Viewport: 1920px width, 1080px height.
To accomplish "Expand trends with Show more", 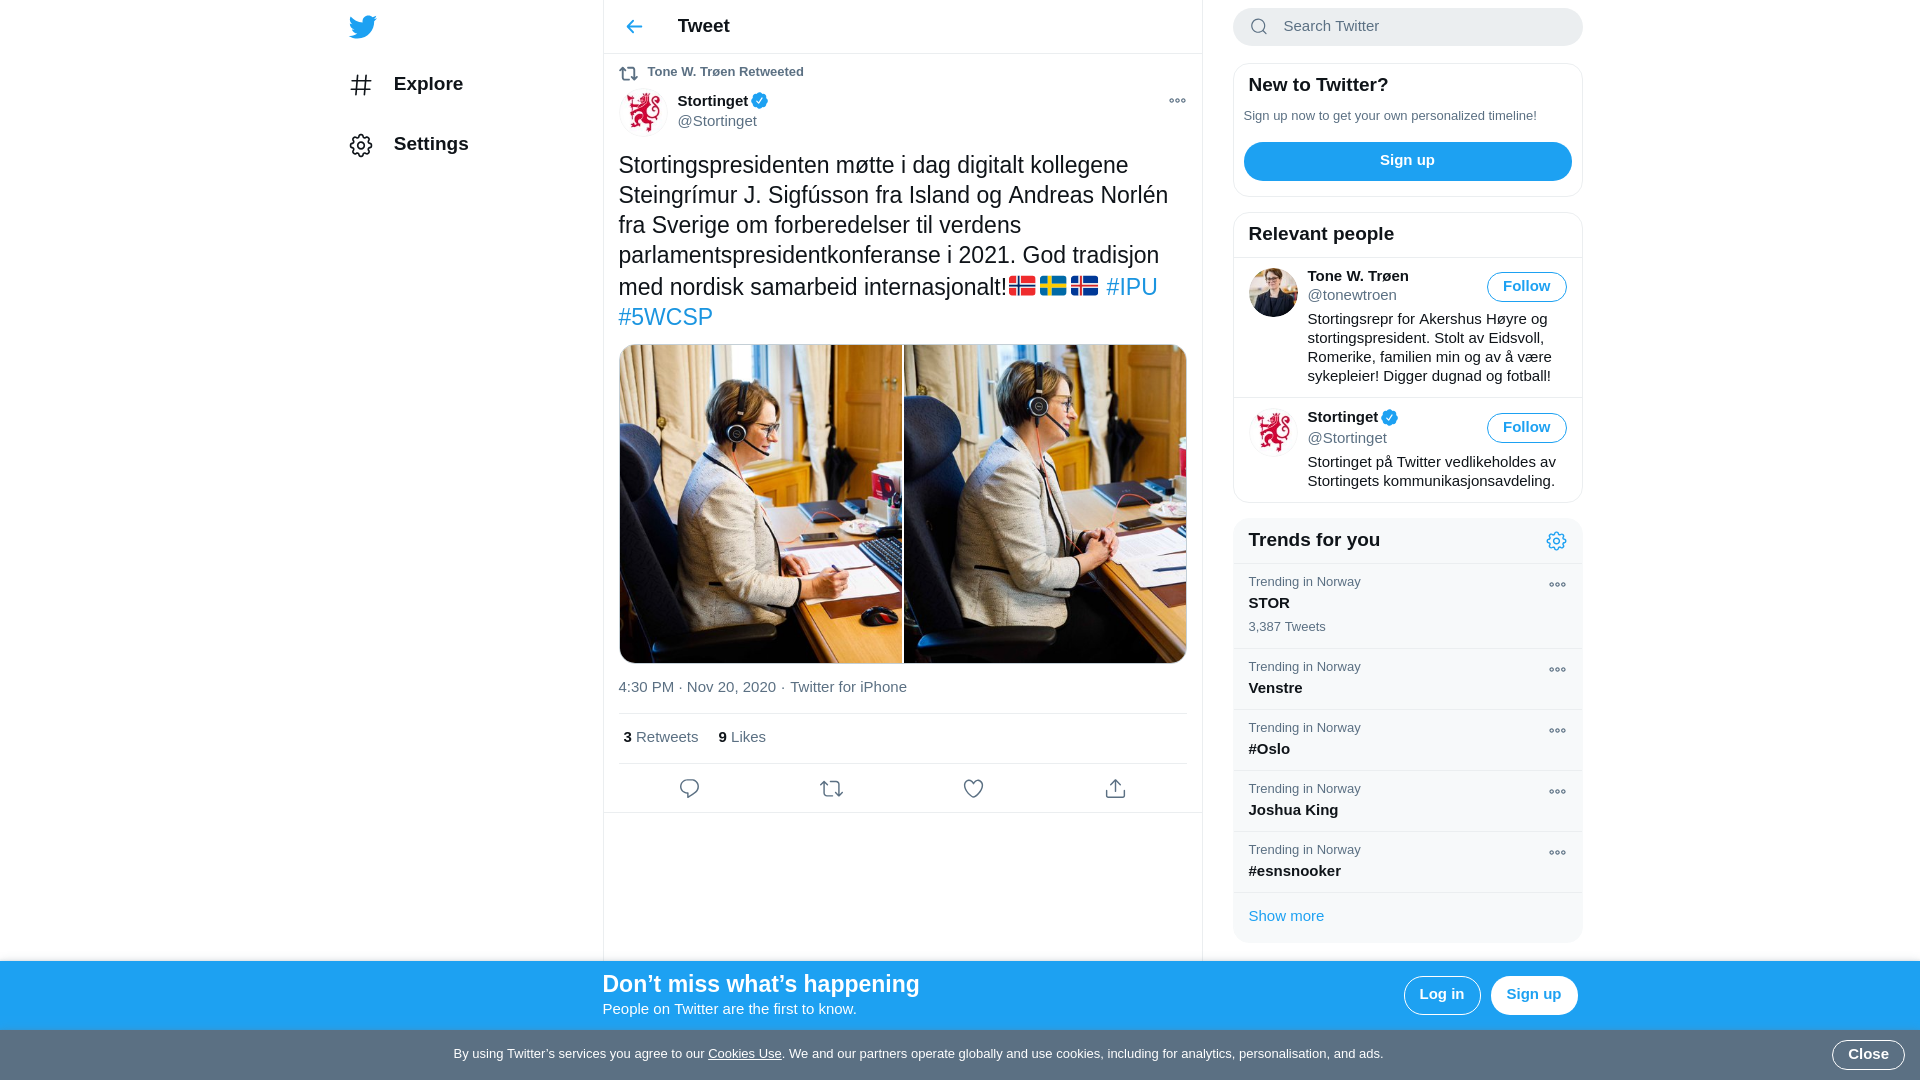I will coord(1286,916).
